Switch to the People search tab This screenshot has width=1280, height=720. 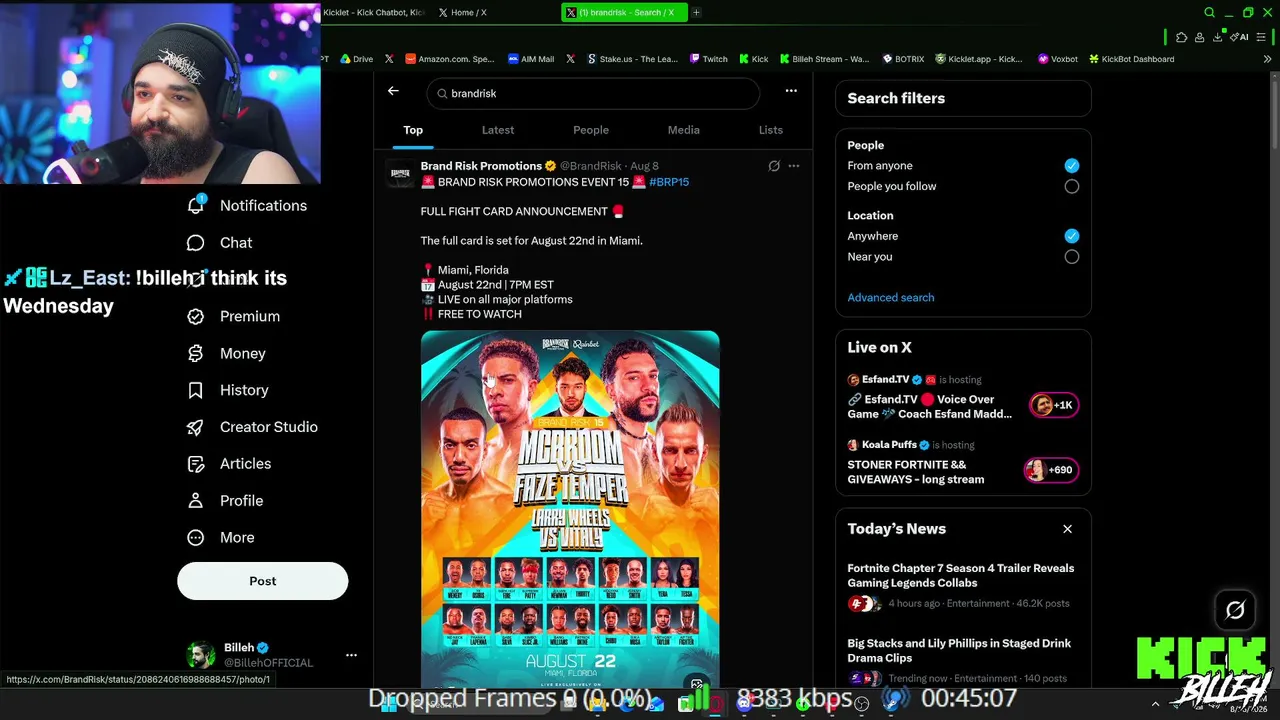pyautogui.click(x=591, y=130)
